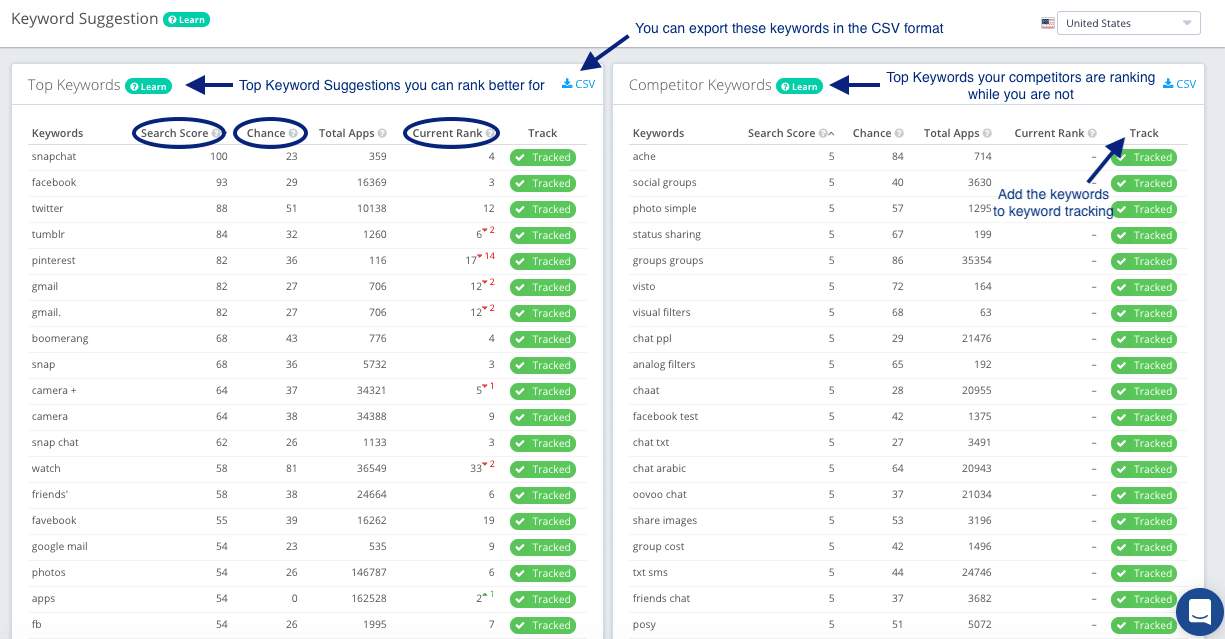Click the Learn badge beside Competitor Keywords
This screenshot has width=1225, height=639.
click(x=799, y=86)
